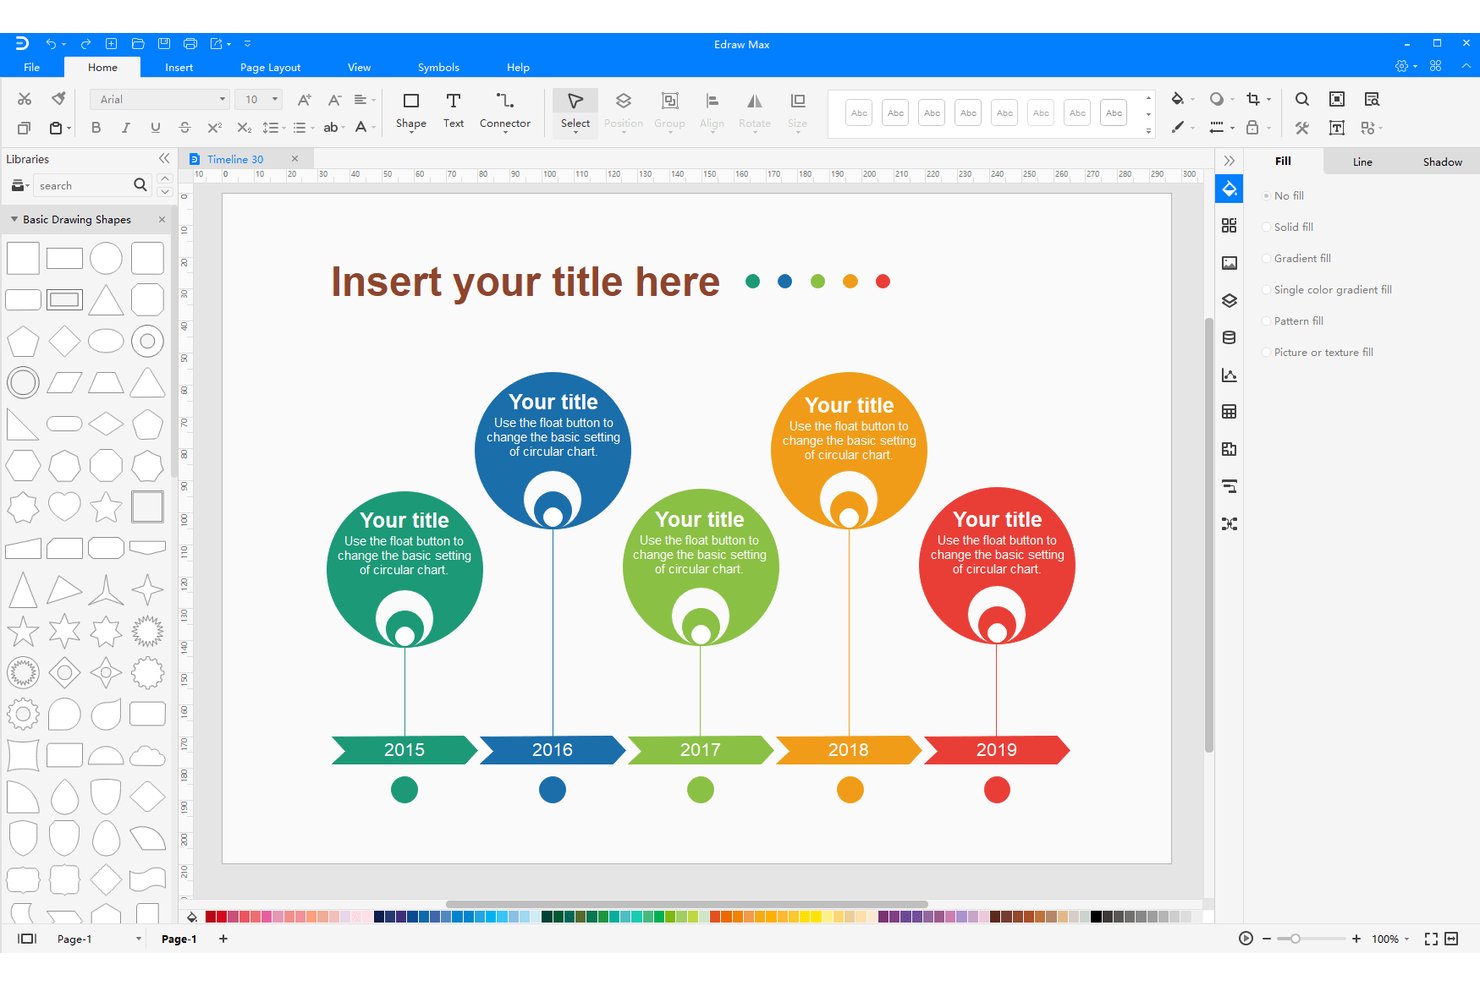
Task: Switch to the Shadow tab
Action: [1442, 161]
